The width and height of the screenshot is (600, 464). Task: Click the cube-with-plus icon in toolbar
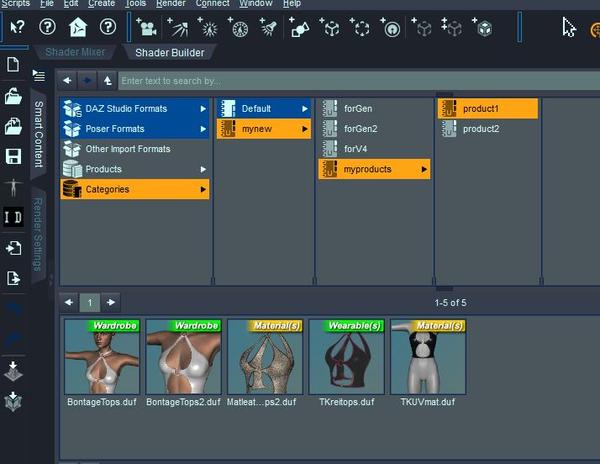coord(483,27)
